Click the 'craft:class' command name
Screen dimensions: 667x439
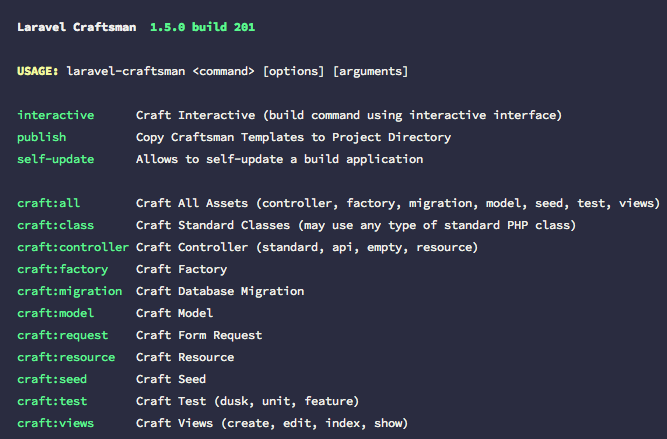click(56, 225)
